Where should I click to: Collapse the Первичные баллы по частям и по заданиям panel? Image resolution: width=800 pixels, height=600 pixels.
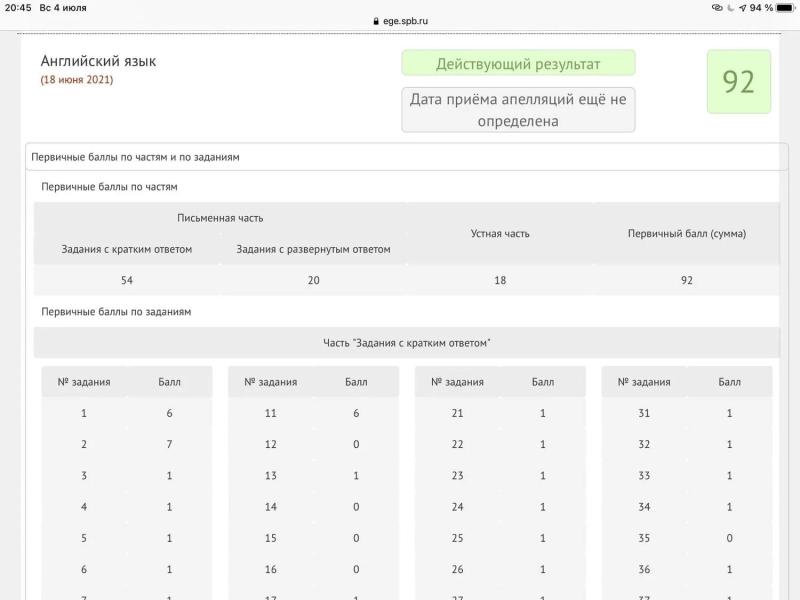click(406, 157)
